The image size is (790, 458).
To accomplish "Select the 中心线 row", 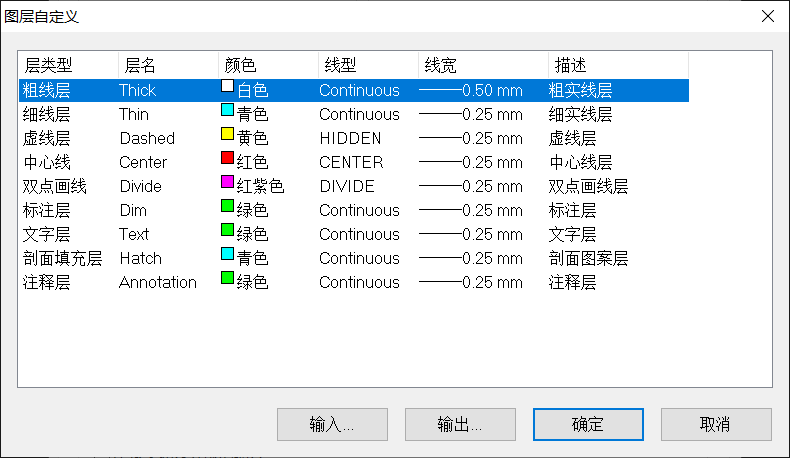I will click(x=354, y=162).
